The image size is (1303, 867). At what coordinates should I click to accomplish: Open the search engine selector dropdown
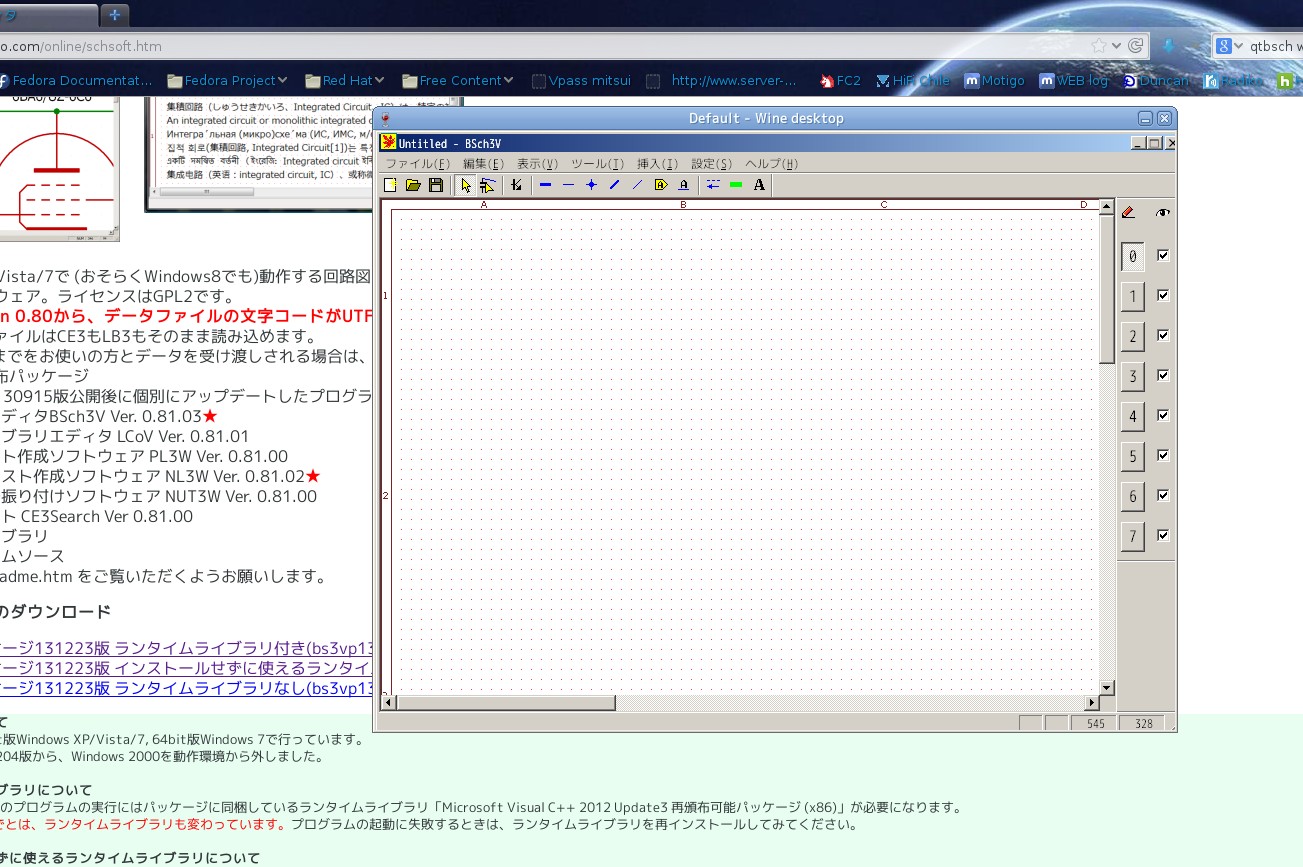[x=1238, y=45]
